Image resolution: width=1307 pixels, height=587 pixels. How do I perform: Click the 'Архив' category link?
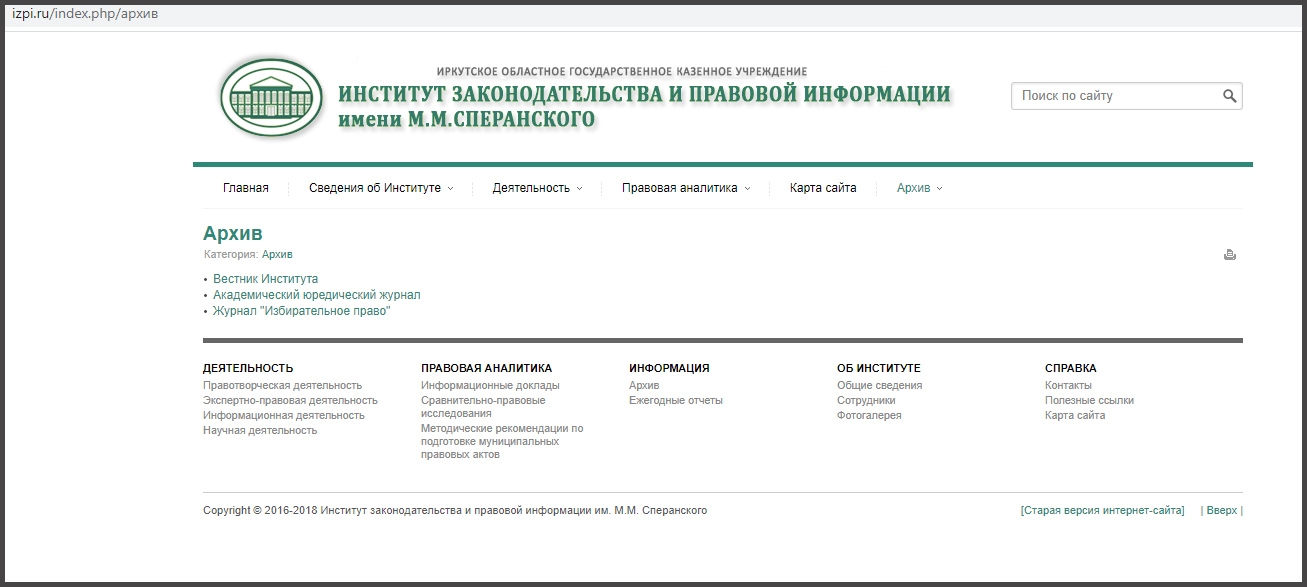[277, 255]
